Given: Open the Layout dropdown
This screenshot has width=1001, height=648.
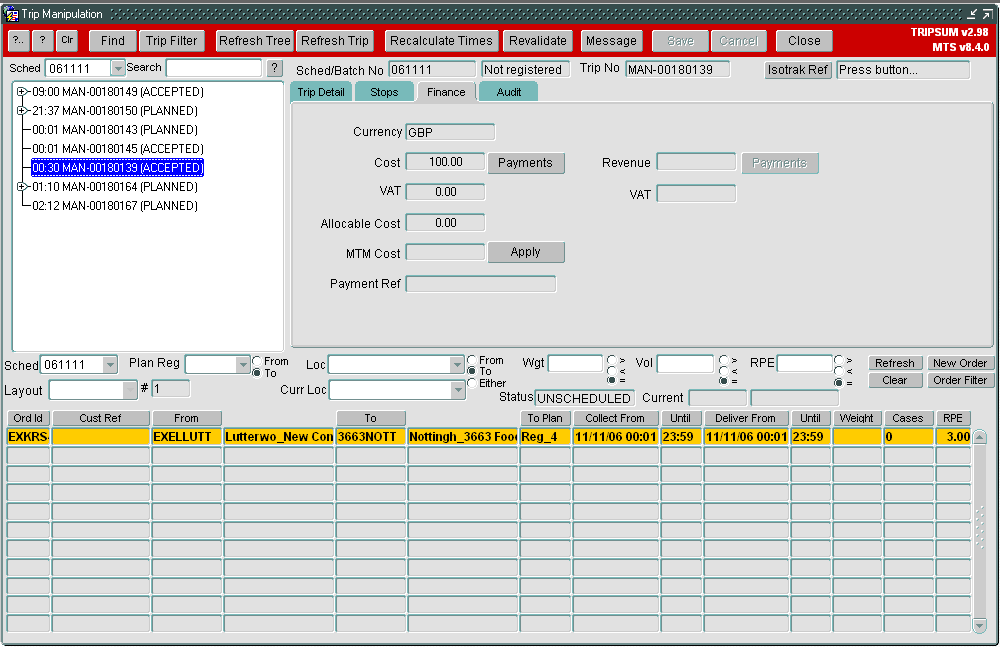Looking at the screenshot, I should 130,389.
